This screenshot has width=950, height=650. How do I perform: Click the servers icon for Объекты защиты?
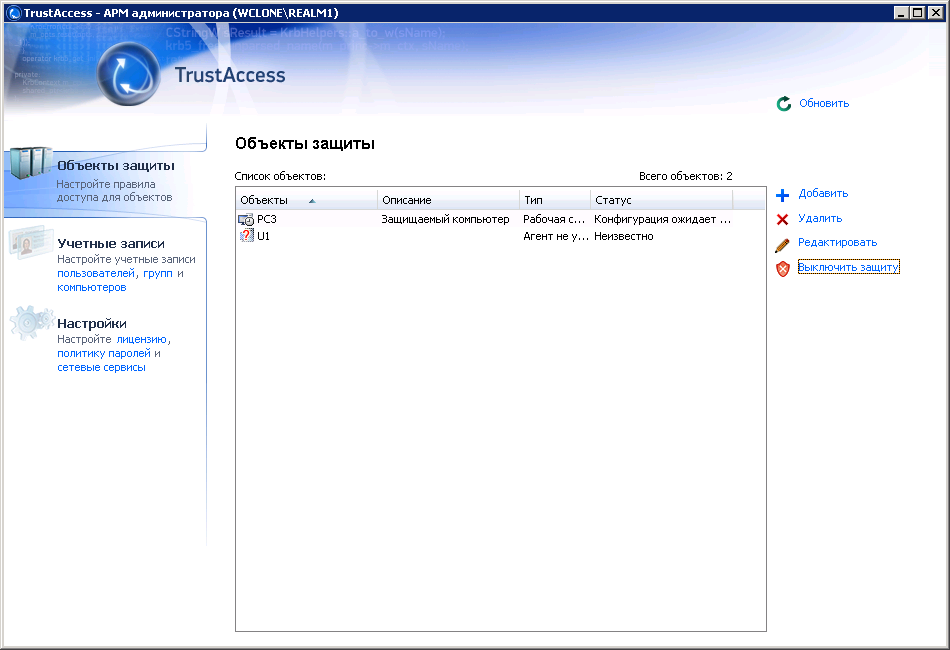pos(30,162)
